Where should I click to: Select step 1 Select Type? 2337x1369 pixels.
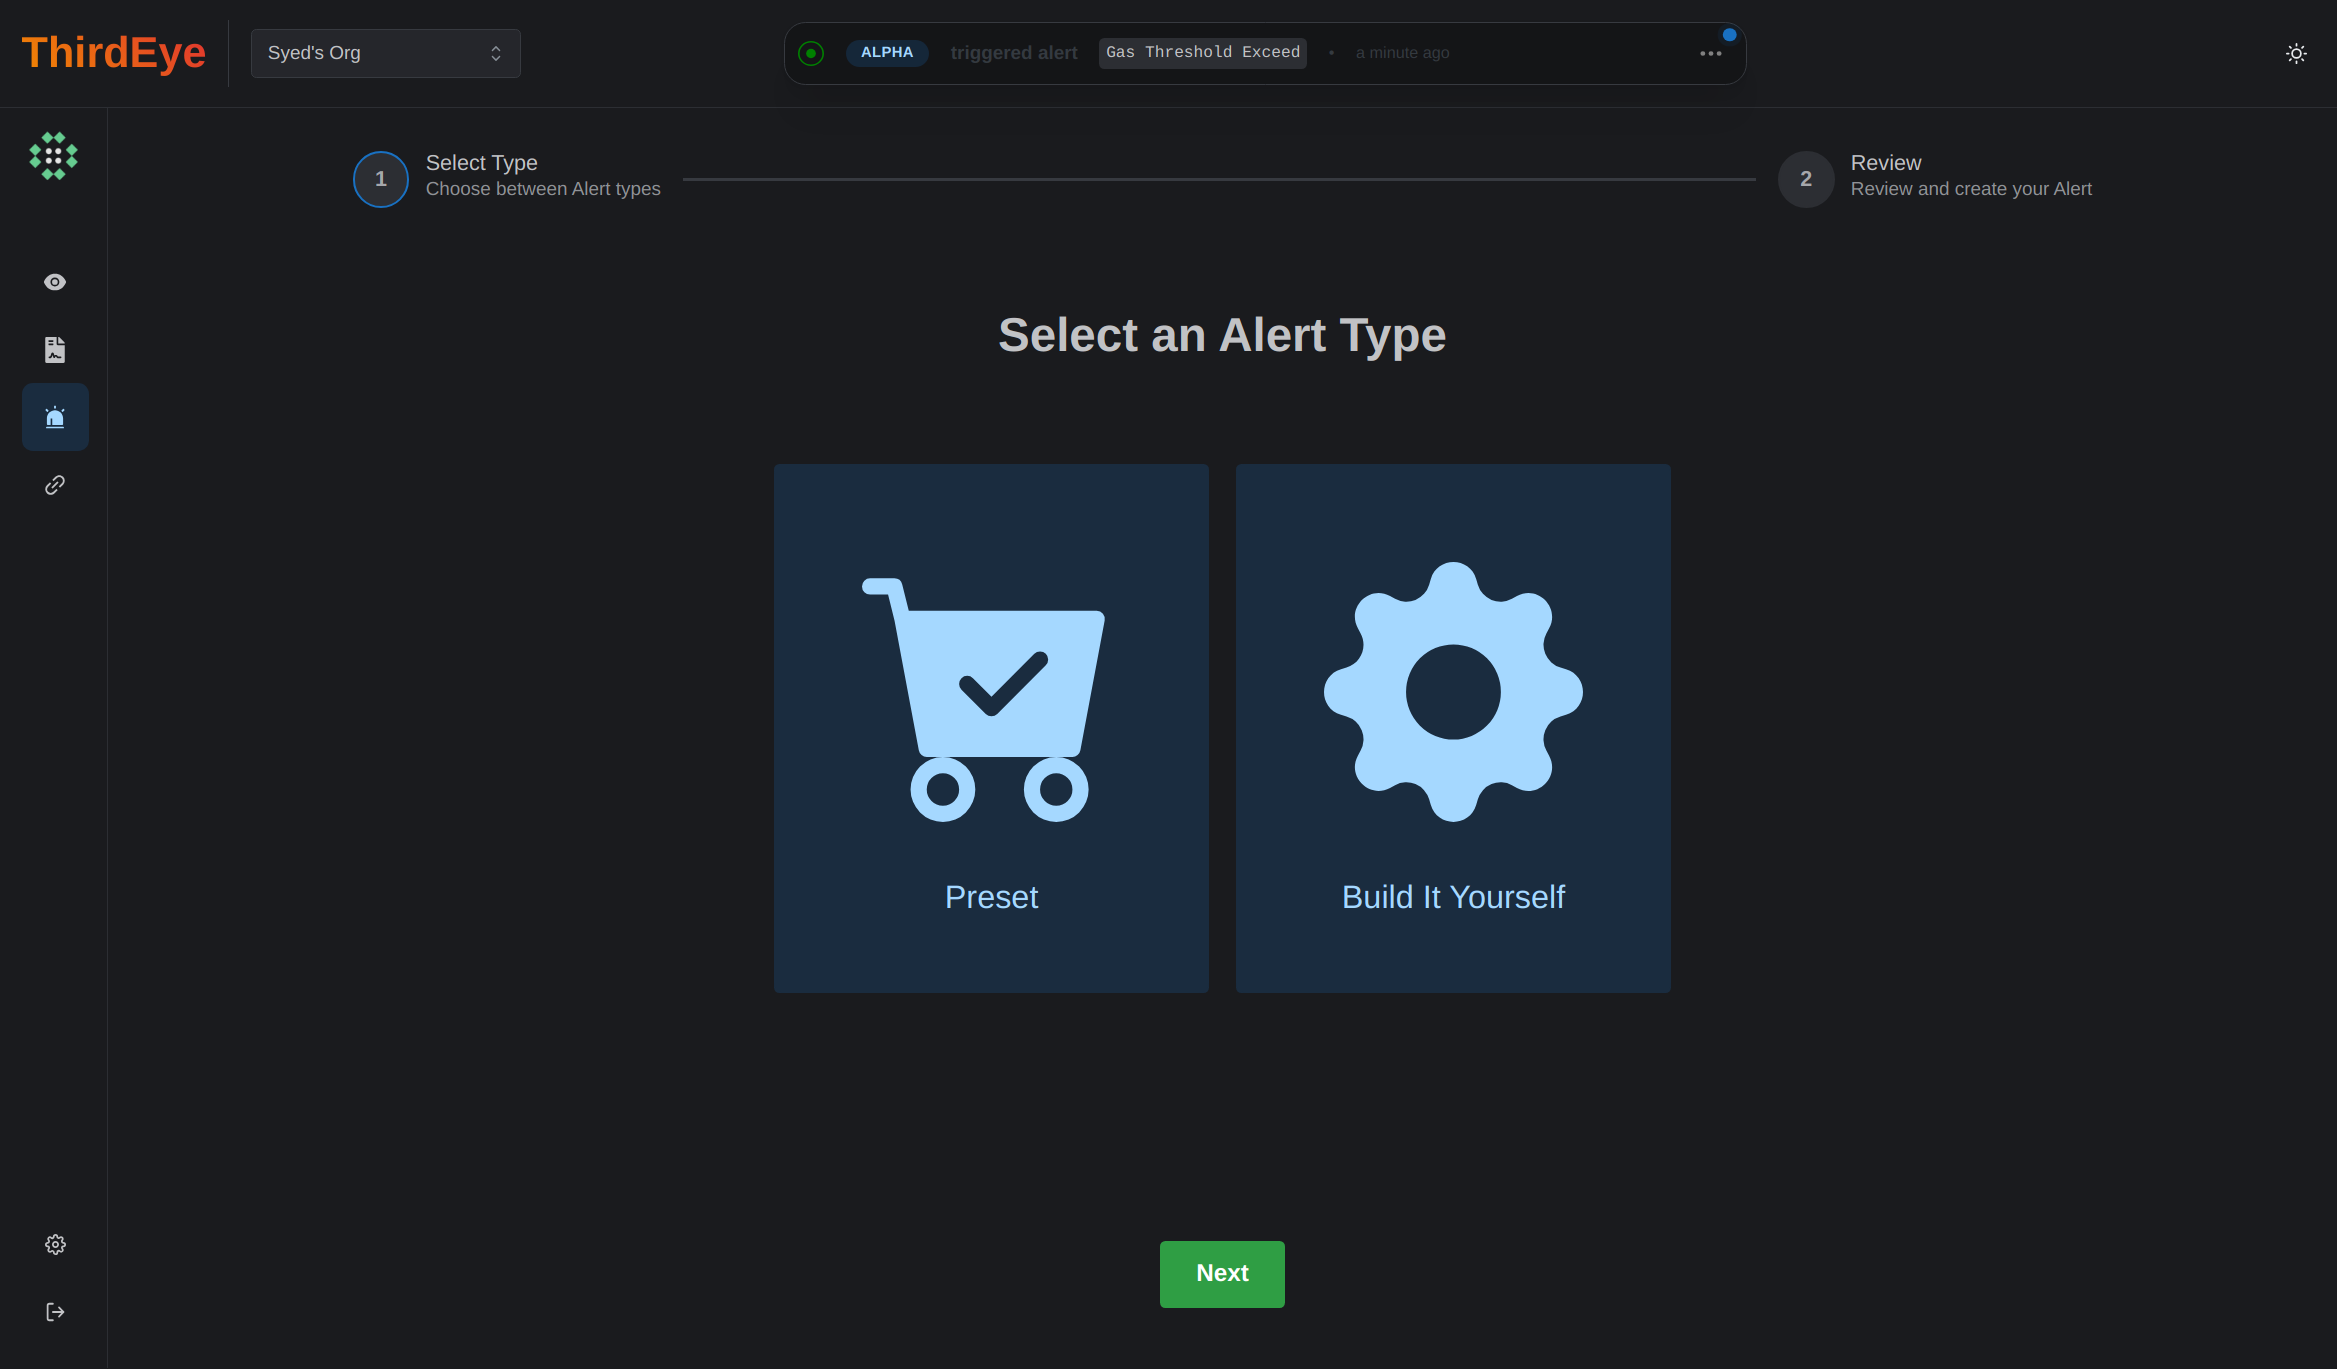click(x=381, y=179)
